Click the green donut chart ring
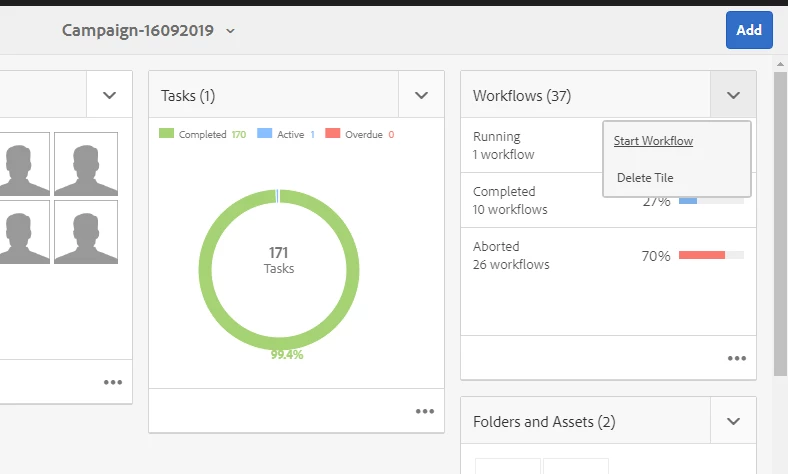788x474 pixels. tap(205, 270)
